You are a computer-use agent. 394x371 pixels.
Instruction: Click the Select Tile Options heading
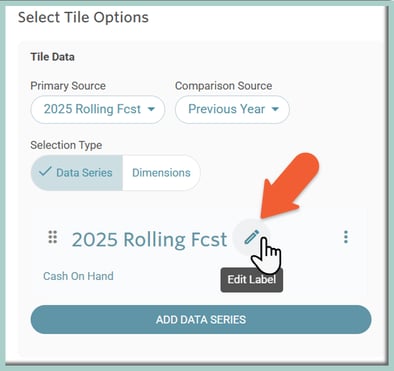[x=83, y=18]
